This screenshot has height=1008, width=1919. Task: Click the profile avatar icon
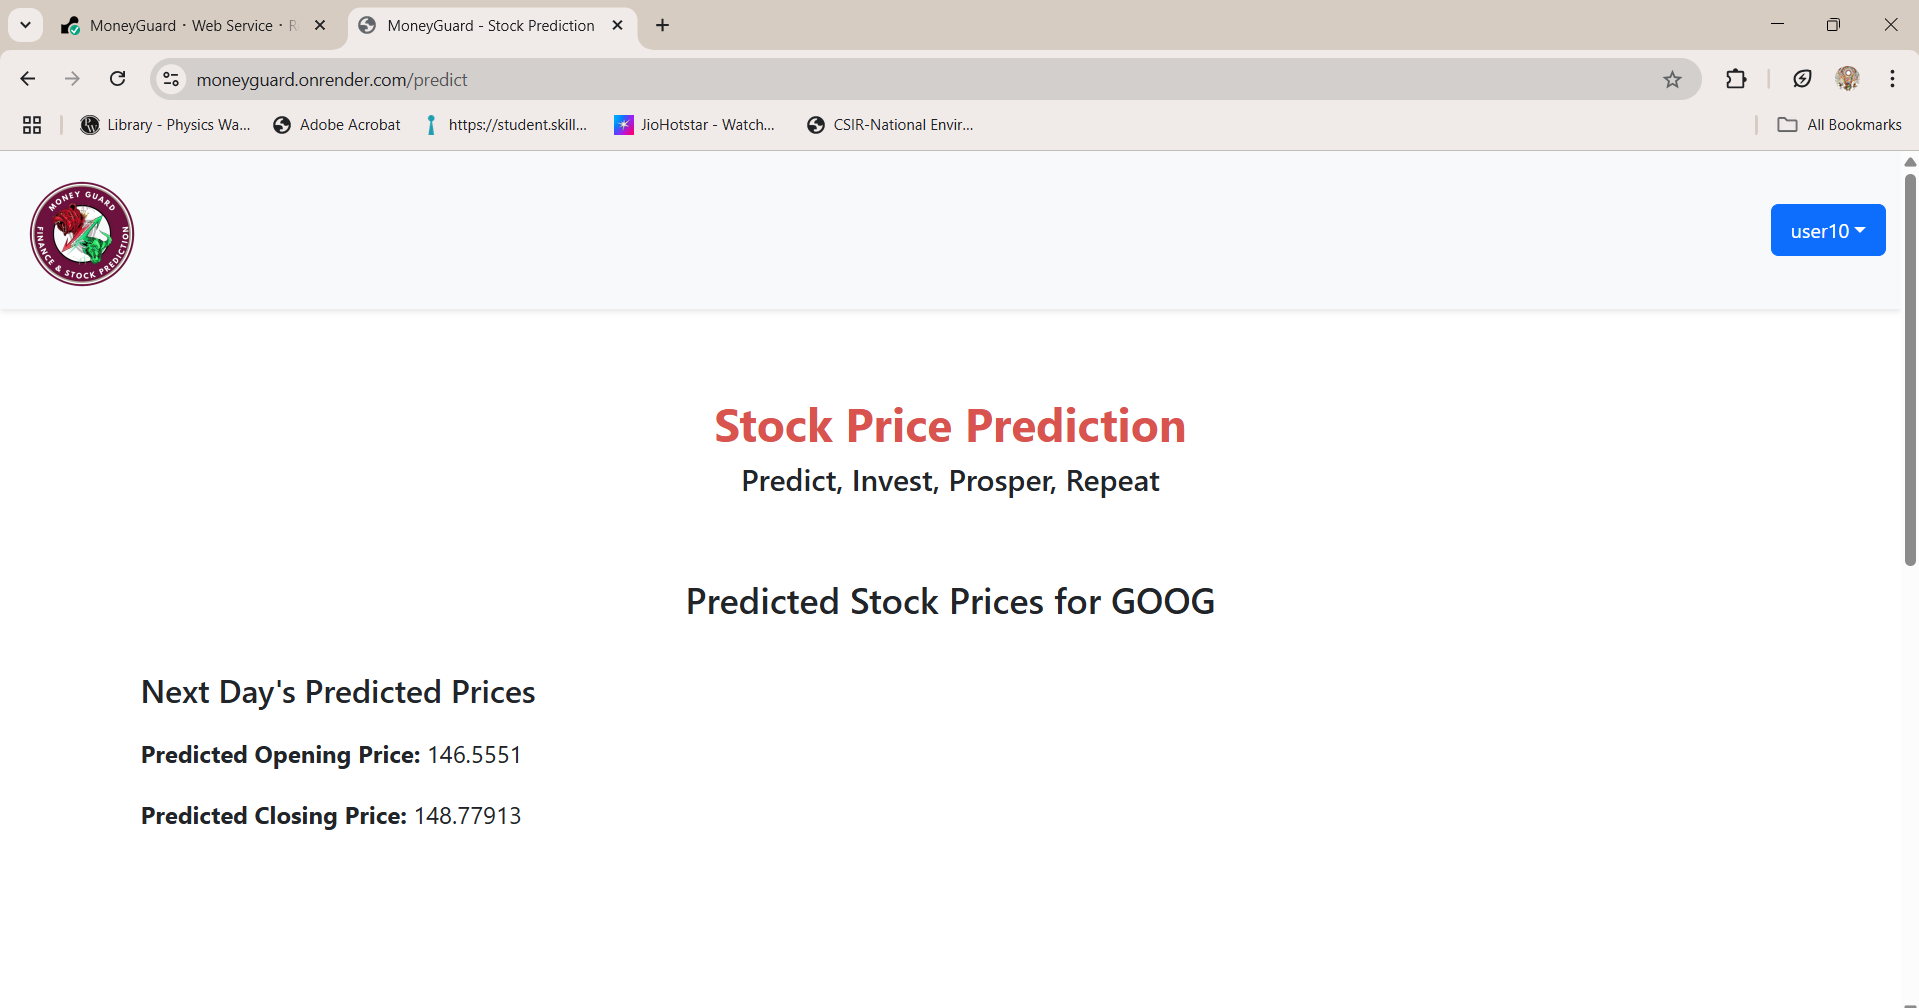(x=1848, y=79)
